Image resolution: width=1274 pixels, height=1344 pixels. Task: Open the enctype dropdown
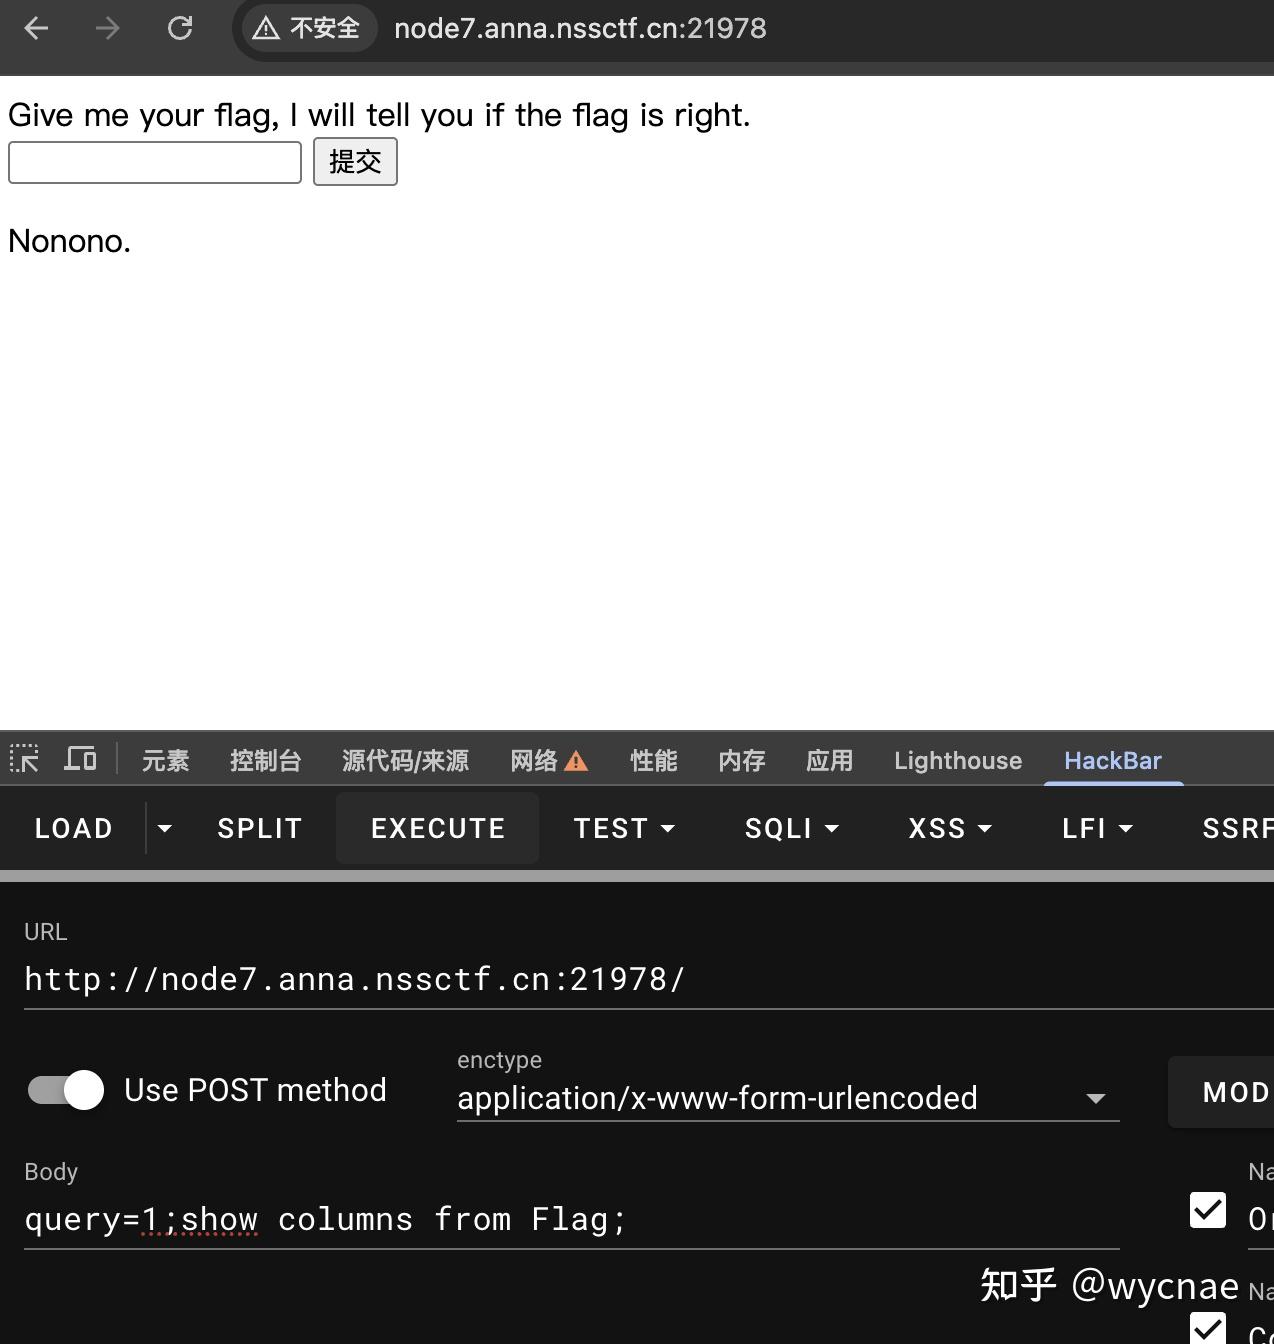pos(1097,1098)
